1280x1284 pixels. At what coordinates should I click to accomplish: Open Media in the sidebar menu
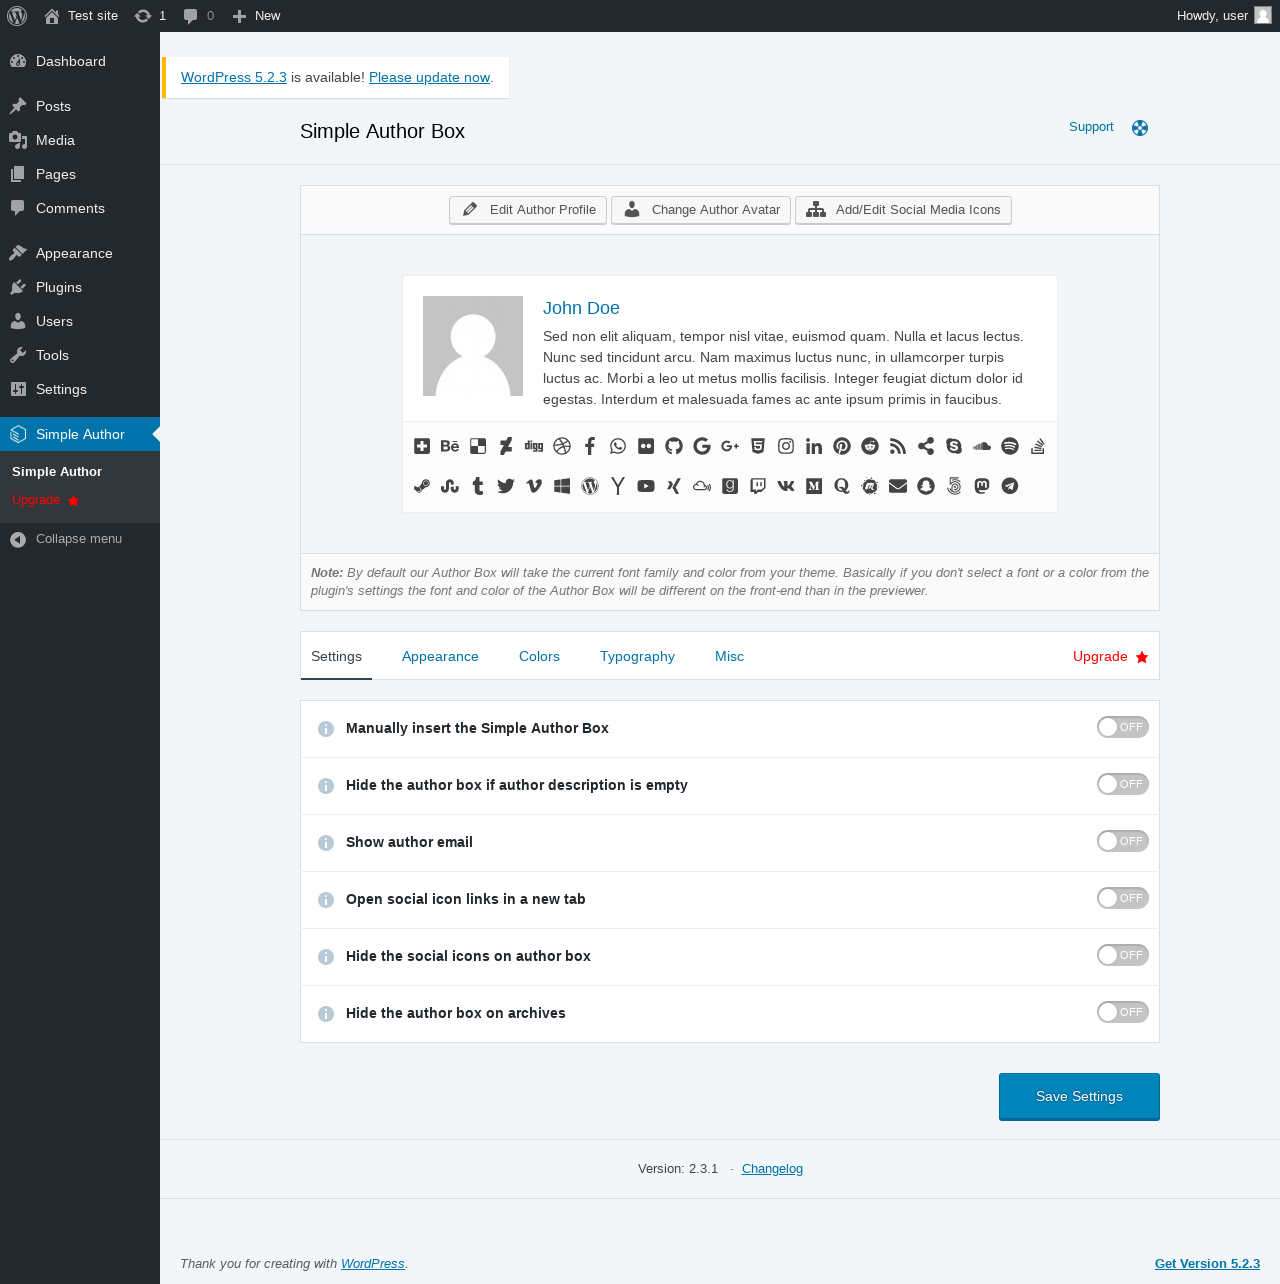point(80,140)
